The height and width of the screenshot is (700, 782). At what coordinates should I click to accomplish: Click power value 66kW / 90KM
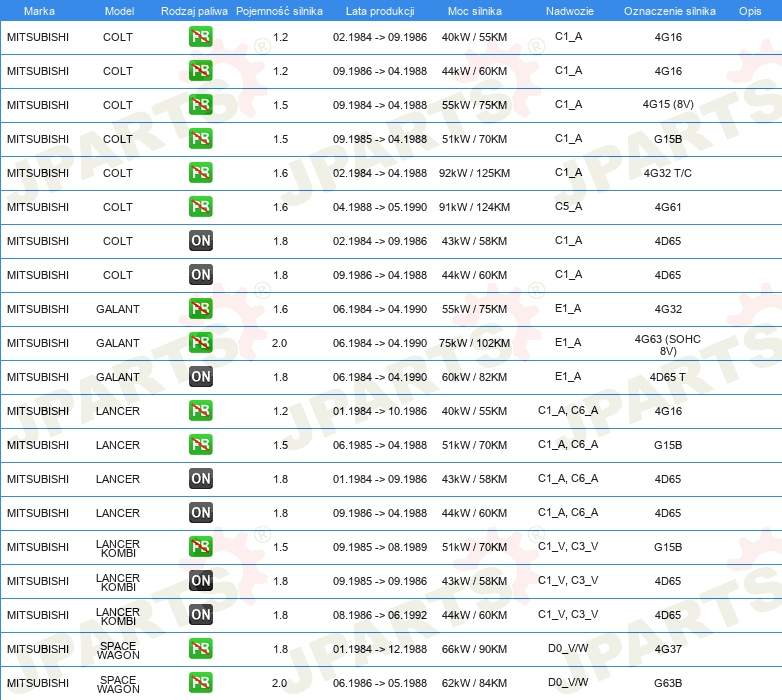[474, 649]
